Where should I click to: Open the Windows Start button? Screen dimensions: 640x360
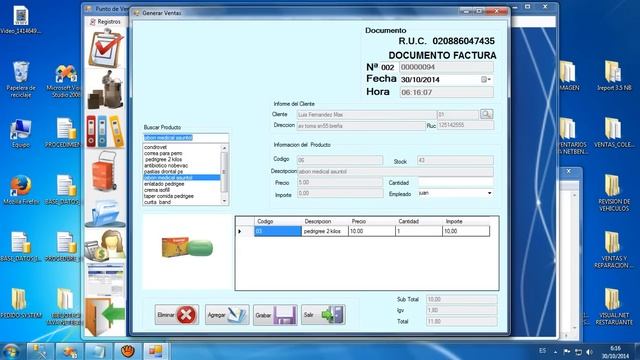point(11,351)
